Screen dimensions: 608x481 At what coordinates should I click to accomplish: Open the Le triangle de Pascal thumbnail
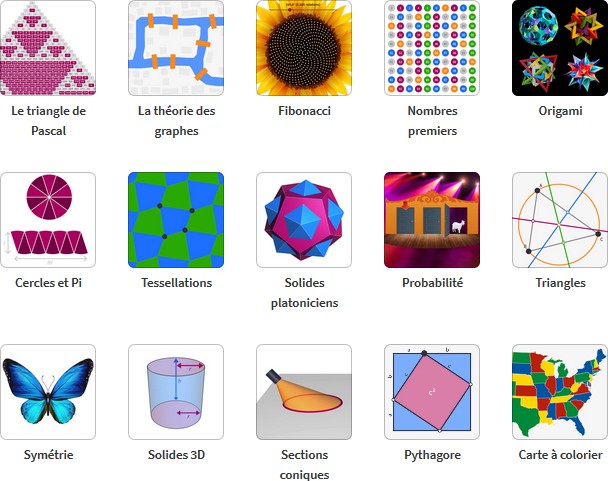[48, 48]
